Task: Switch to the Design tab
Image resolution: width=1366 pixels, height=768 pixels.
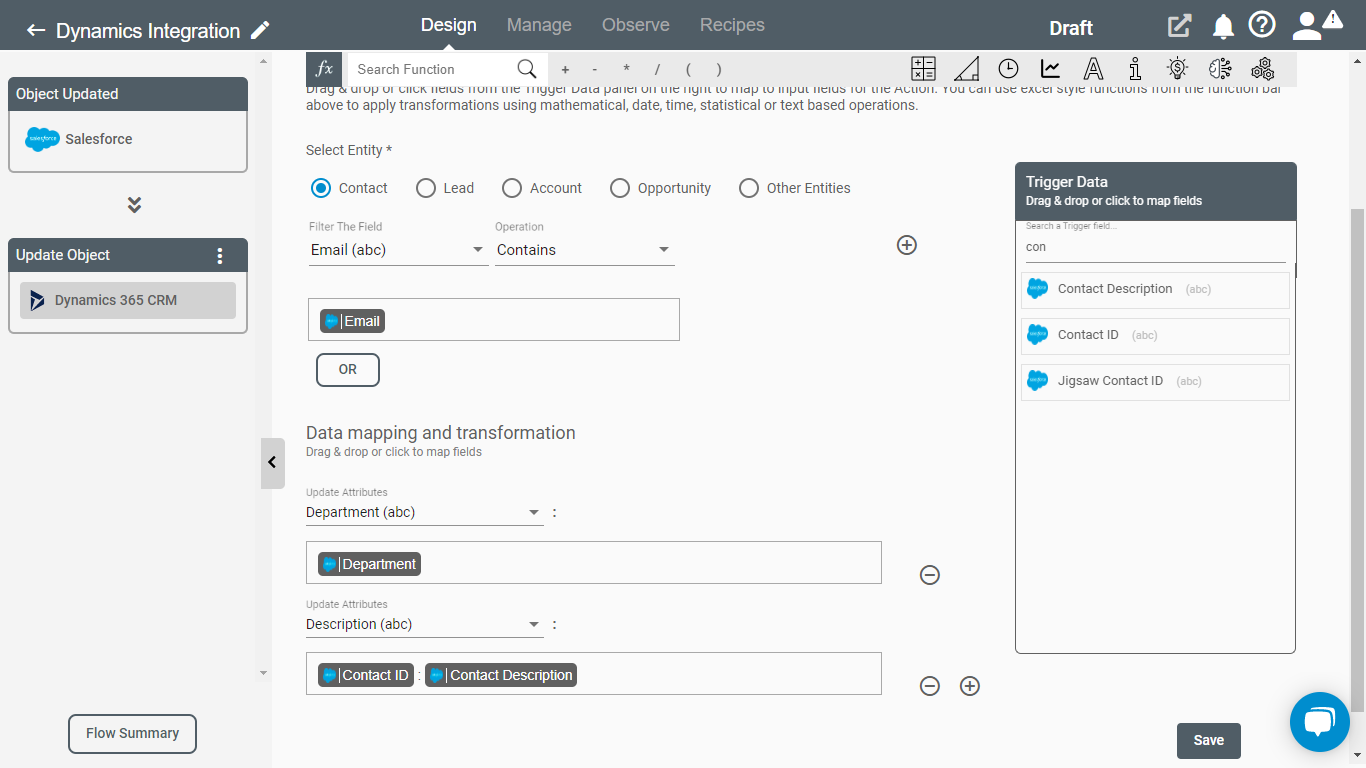Action: (449, 25)
